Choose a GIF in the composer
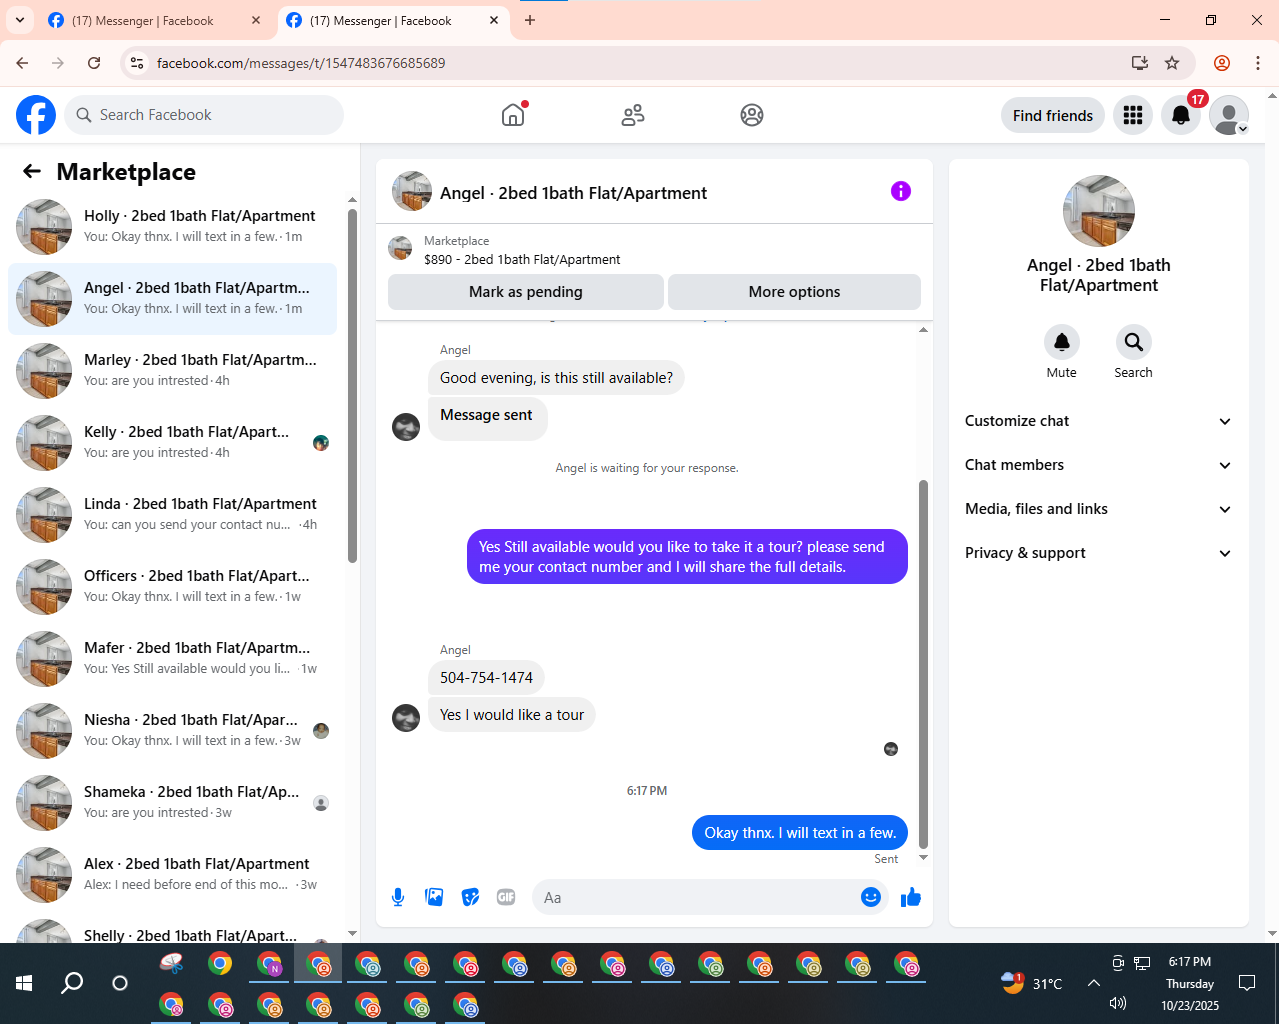The height and width of the screenshot is (1024, 1279). [506, 897]
